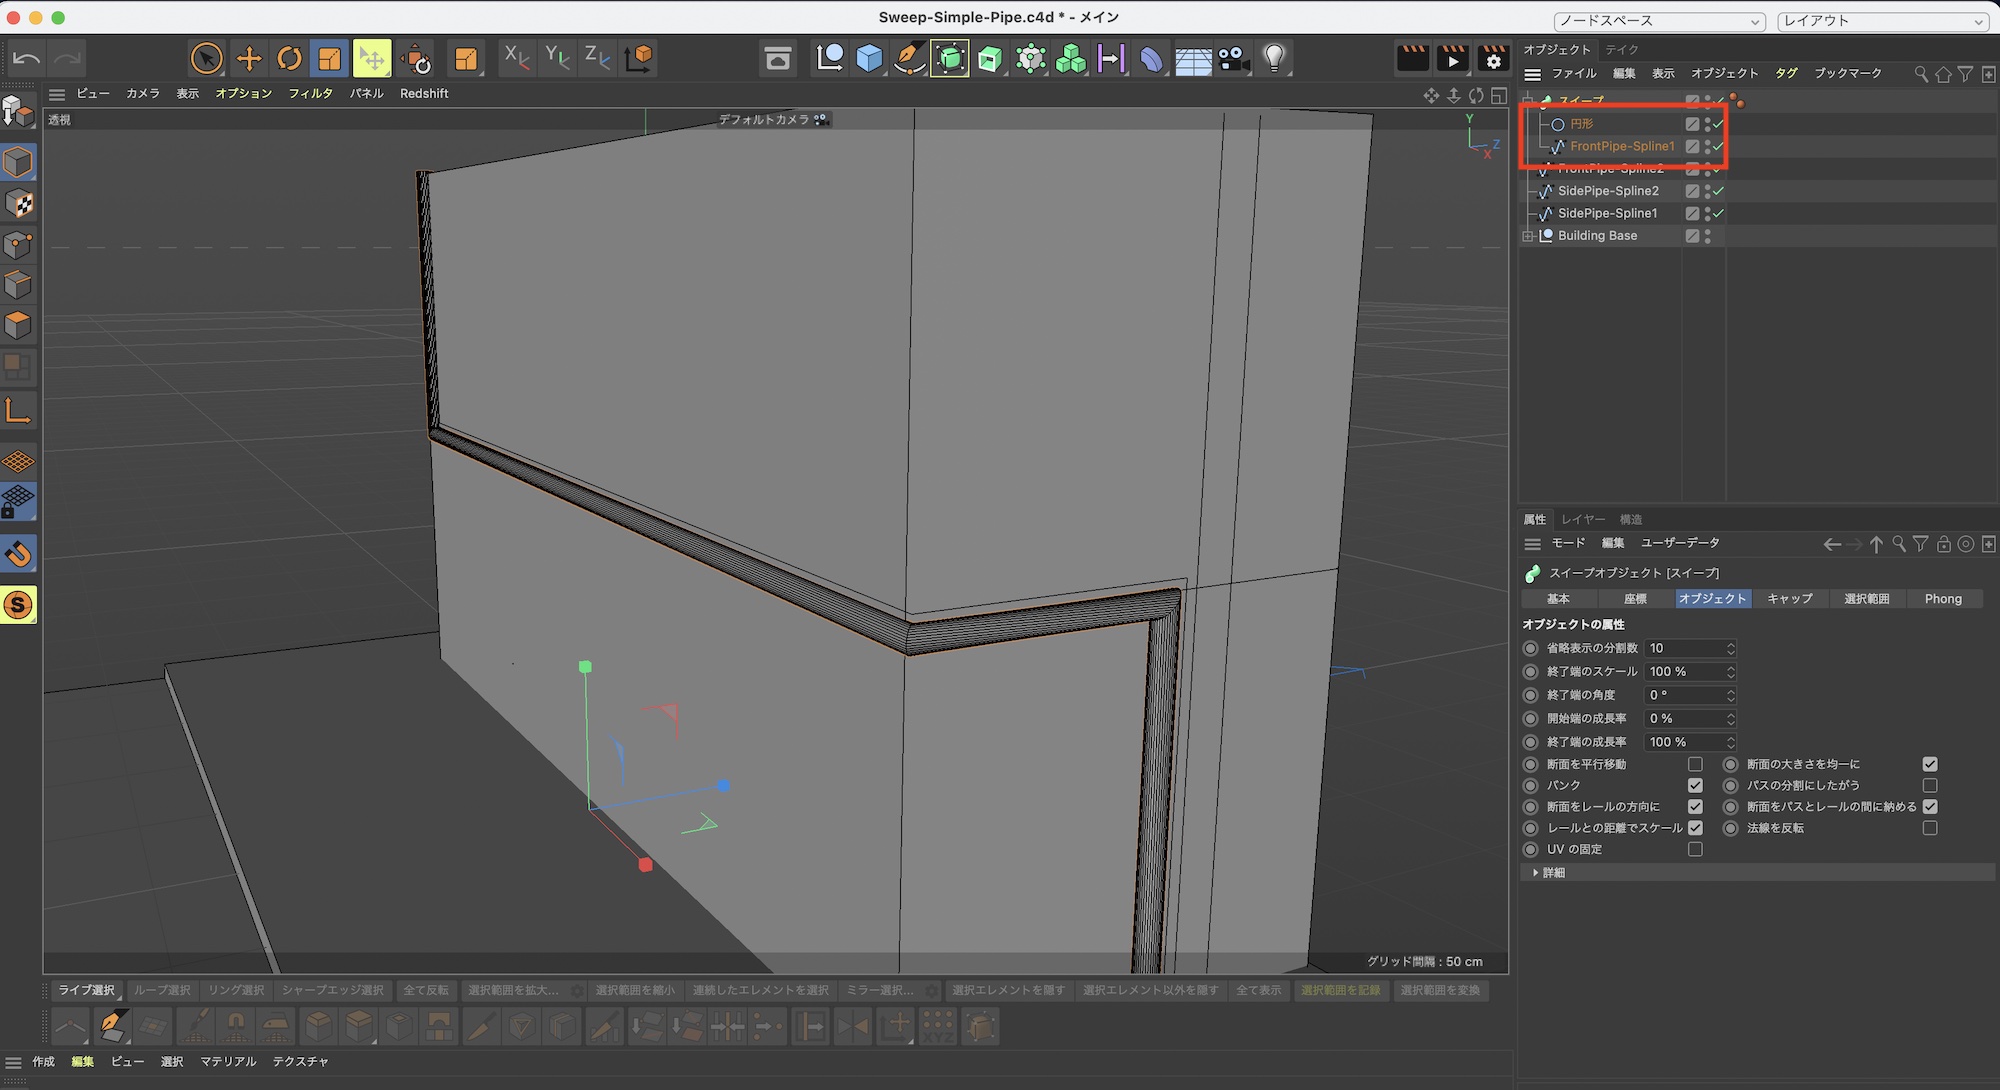Click the Undo arrow icon
Screen dimensions: 2000x1090
point(26,59)
